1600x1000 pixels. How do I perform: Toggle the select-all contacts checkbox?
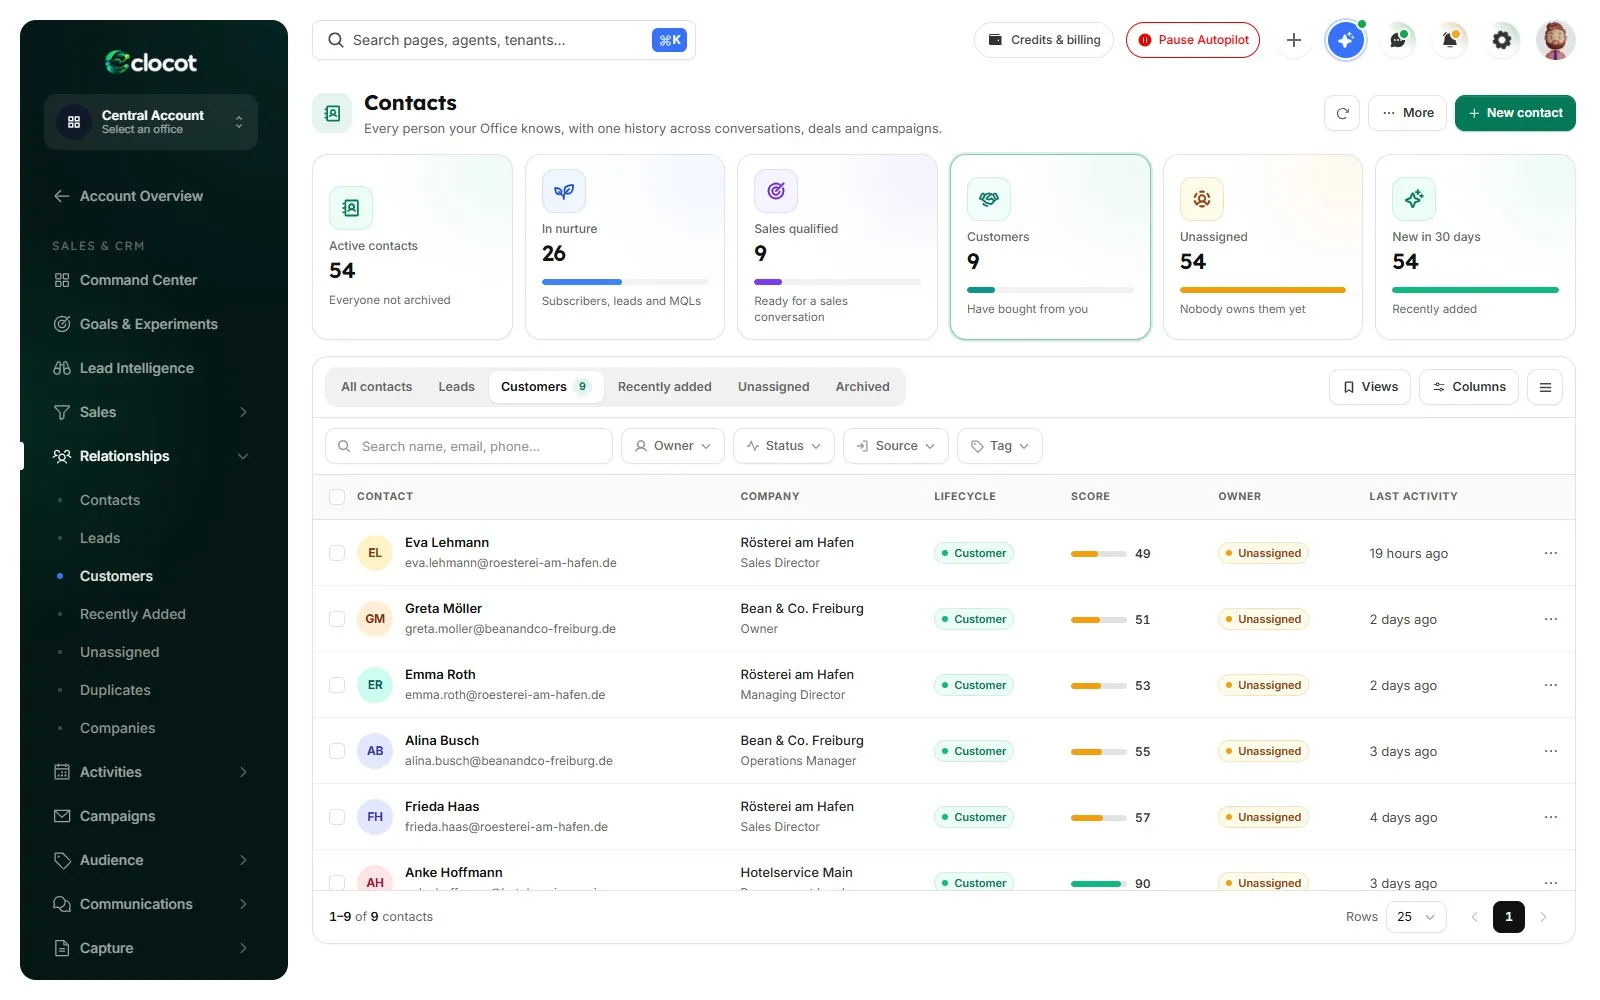click(x=337, y=497)
